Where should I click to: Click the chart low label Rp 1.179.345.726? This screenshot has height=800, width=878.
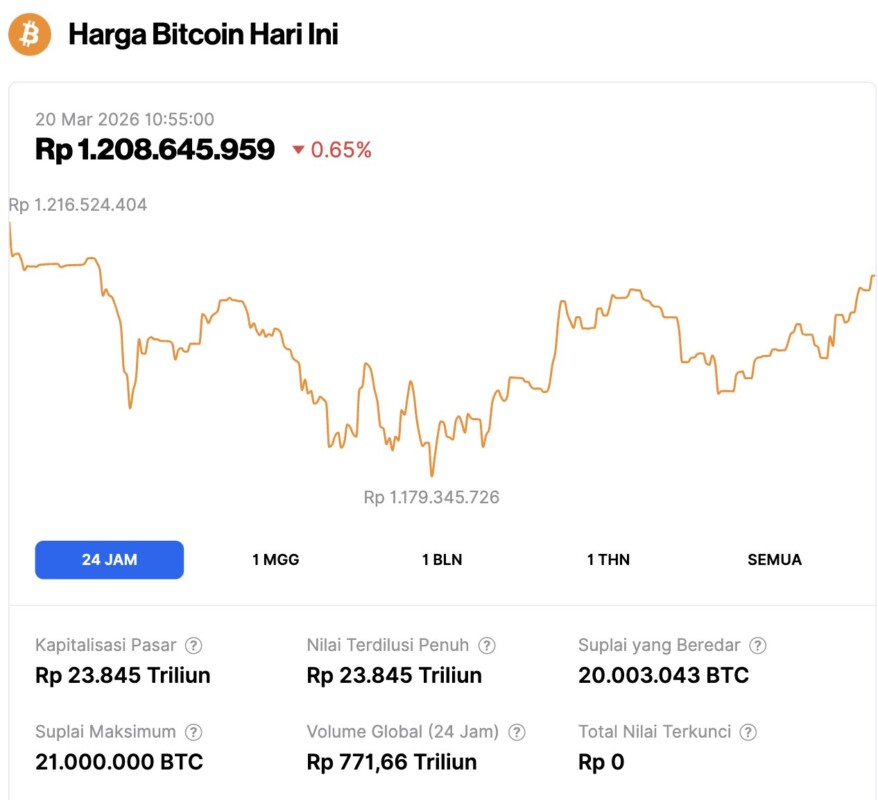pos(431,497)
